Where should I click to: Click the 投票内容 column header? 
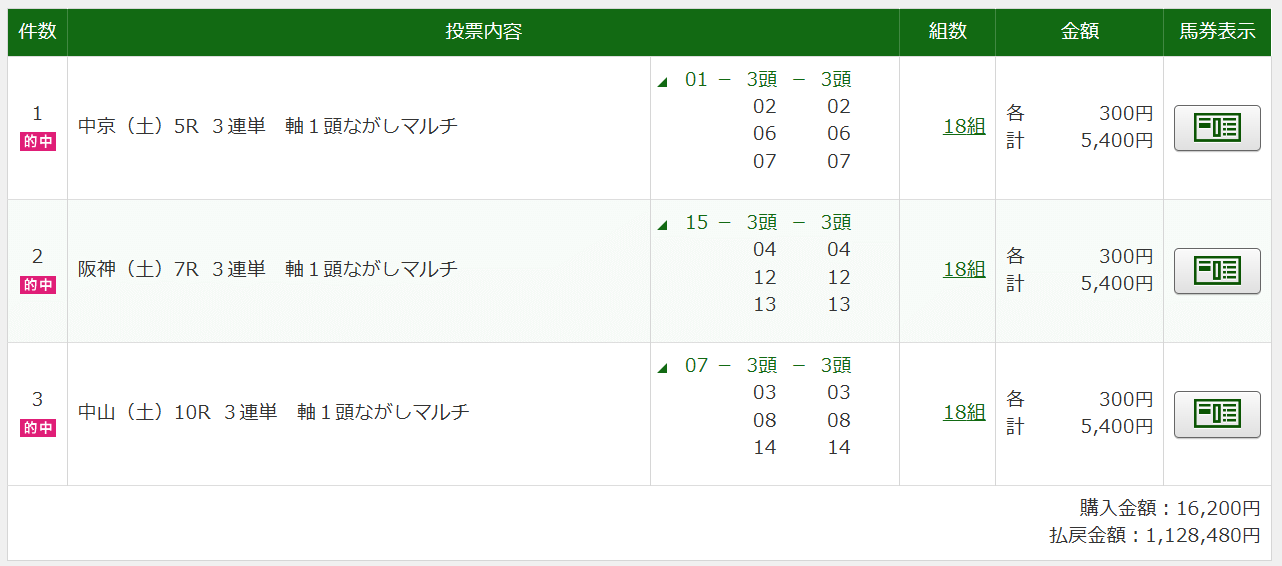coord(483,32)
